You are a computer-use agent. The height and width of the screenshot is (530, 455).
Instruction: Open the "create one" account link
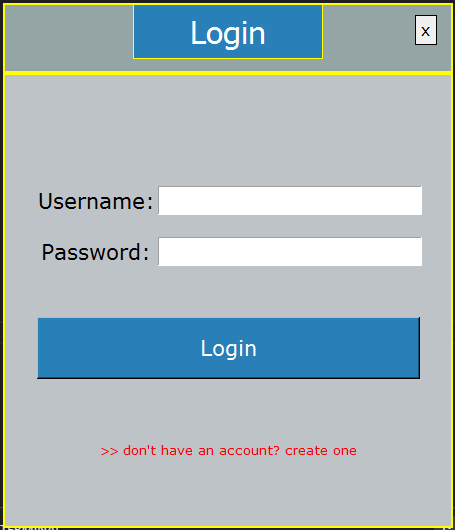pyautogui.click(x=320, y=451)
